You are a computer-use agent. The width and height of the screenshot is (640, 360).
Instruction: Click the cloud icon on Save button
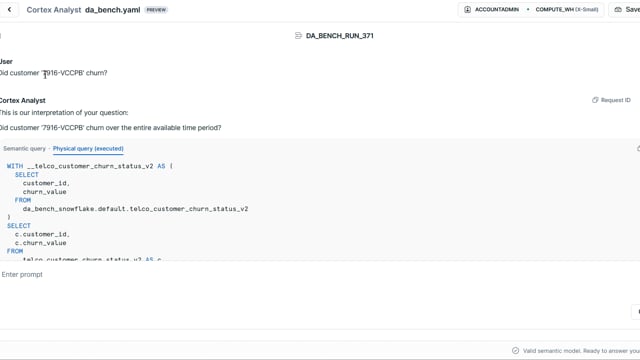[x=618, y=9]
